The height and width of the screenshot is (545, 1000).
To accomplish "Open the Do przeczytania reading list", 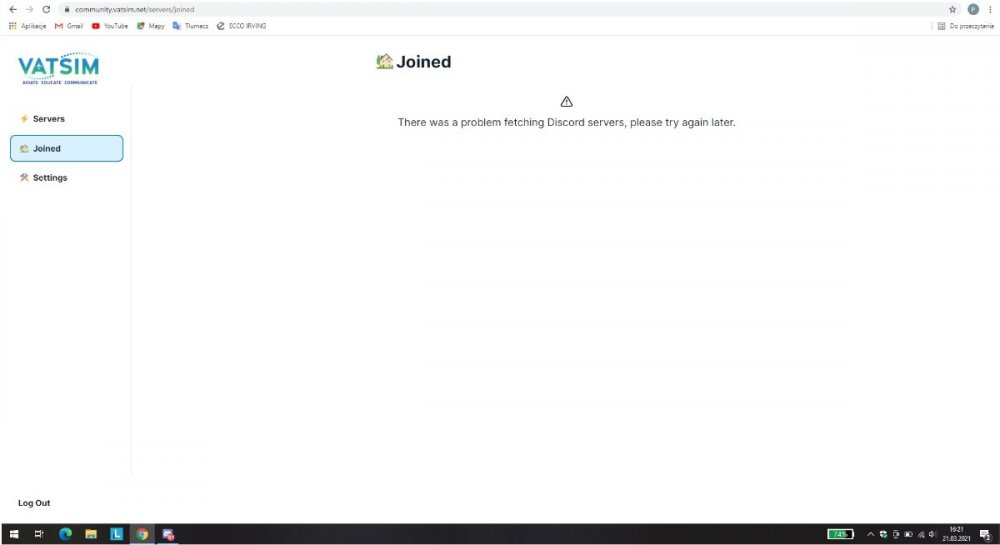I will pos(965,26).
